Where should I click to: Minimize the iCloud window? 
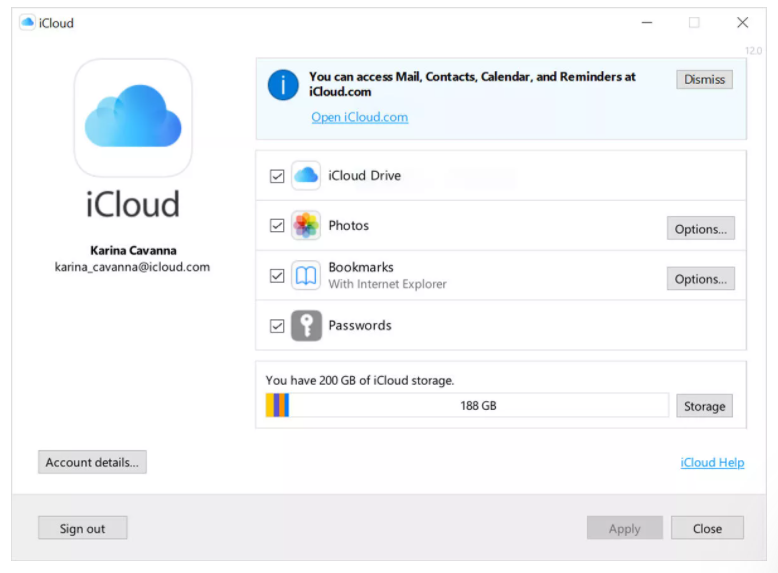647,23
